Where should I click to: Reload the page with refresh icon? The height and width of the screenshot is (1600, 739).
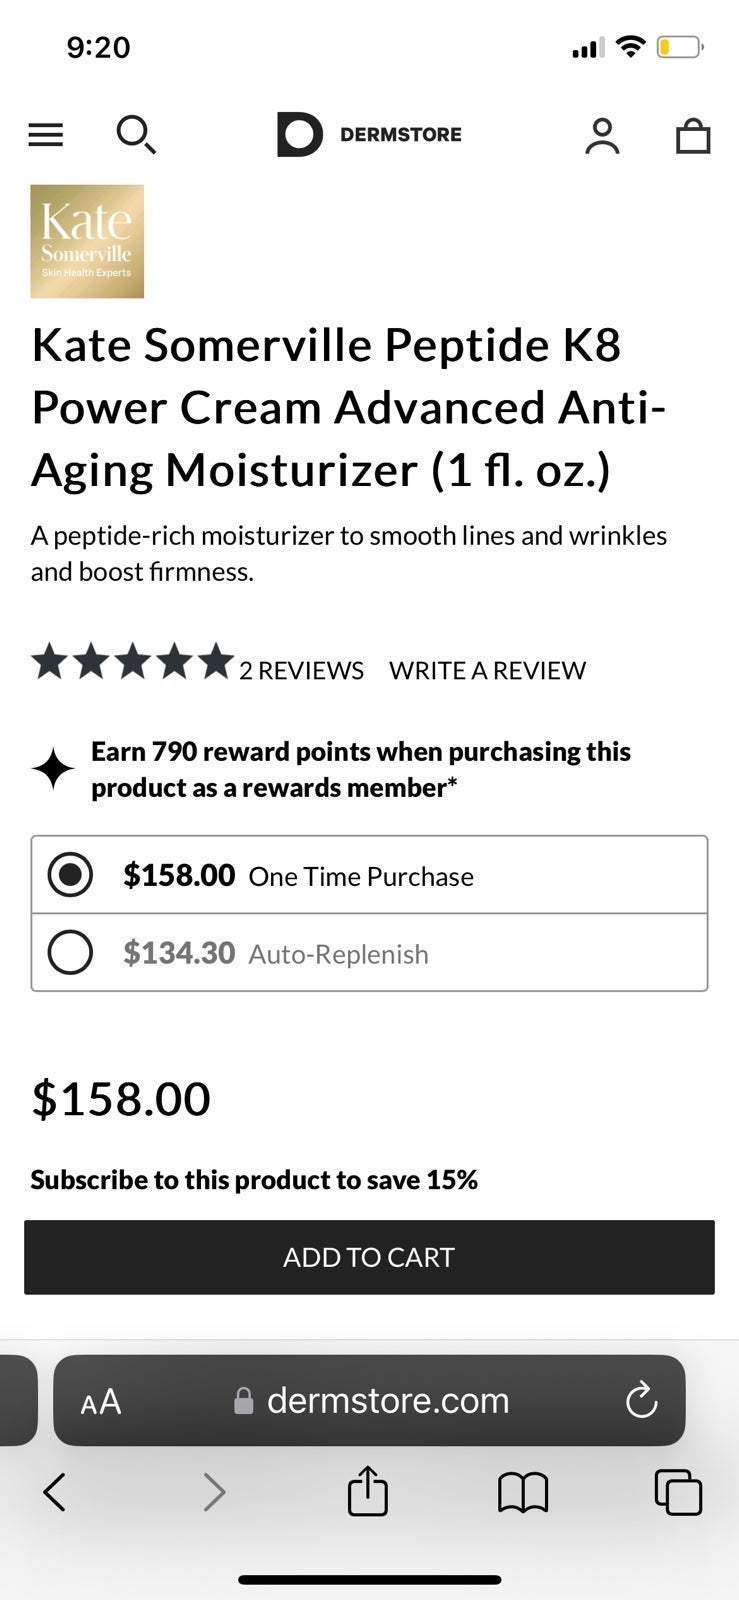point(641,1400)
